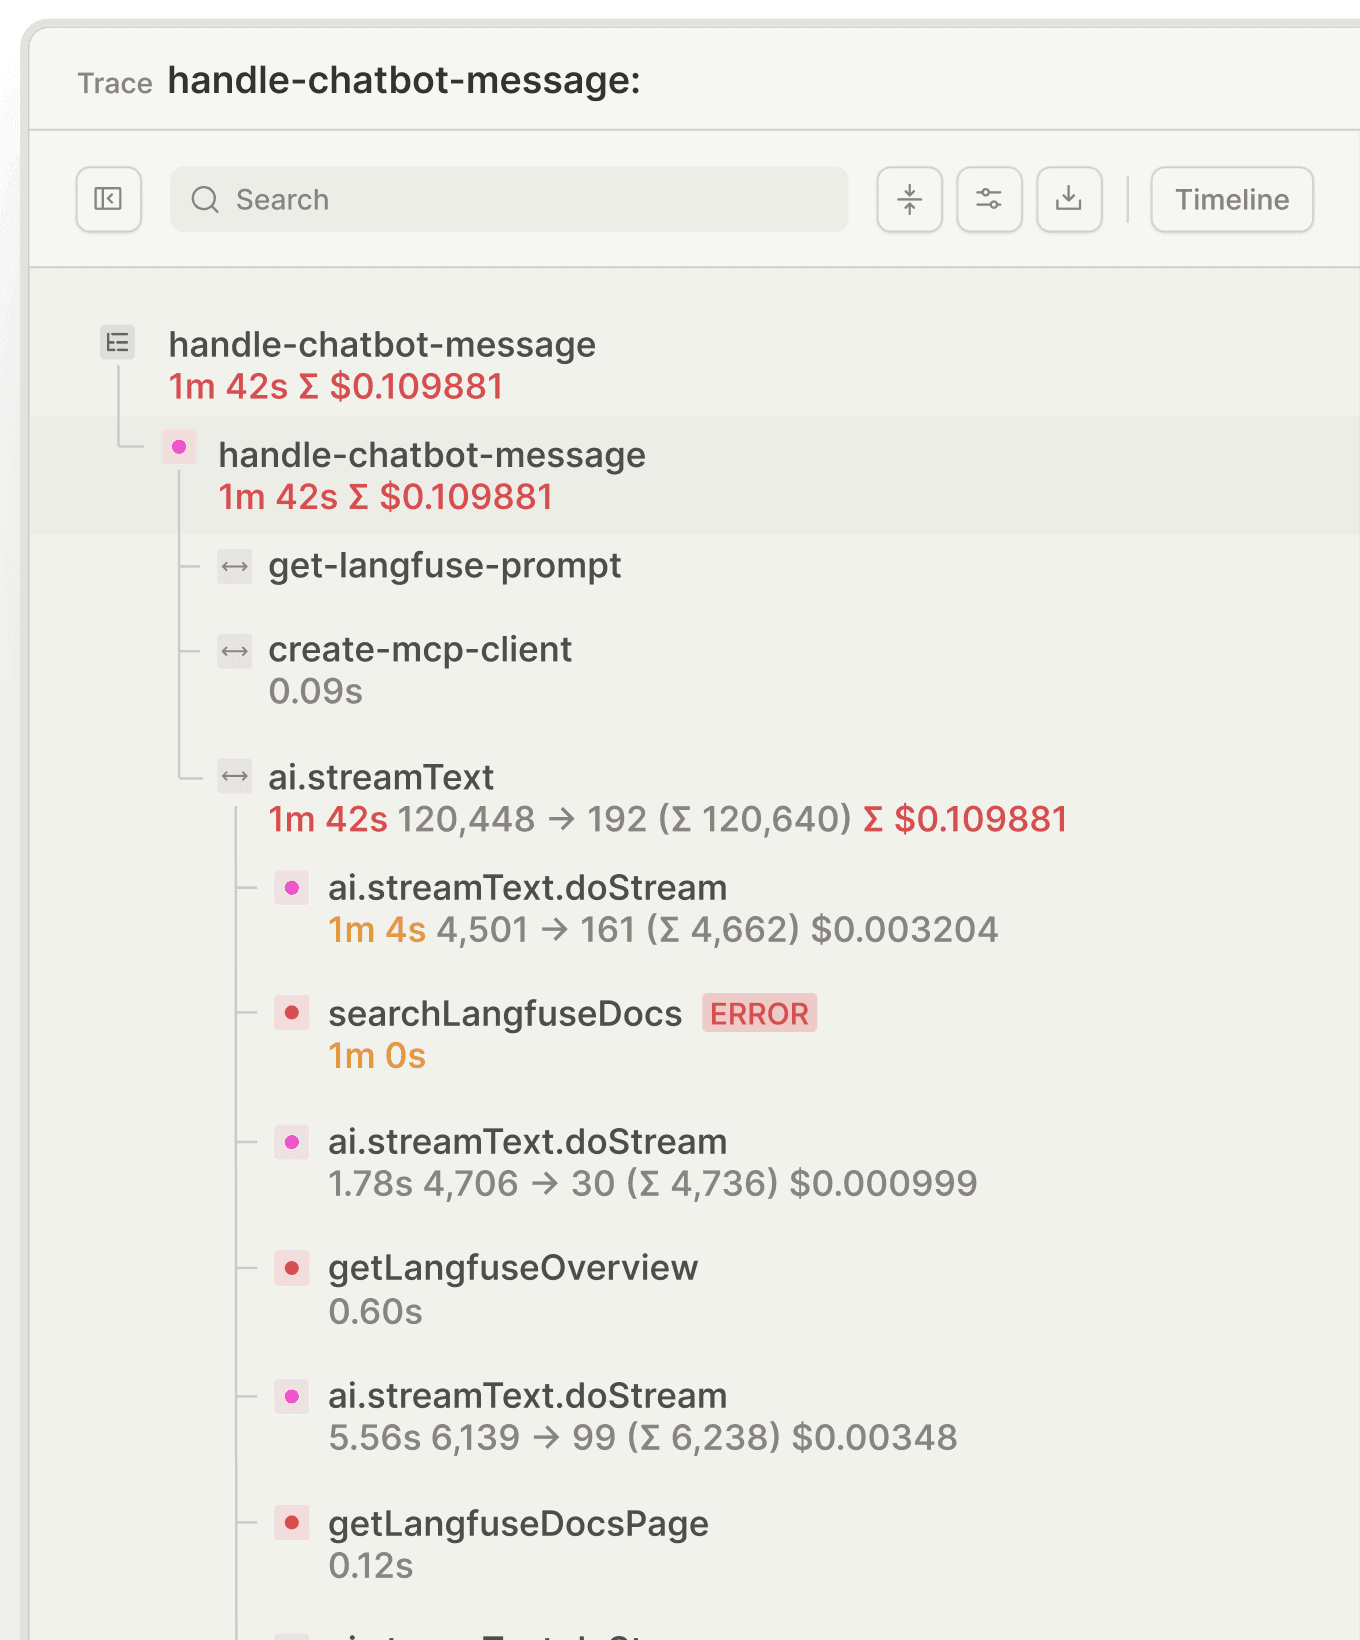Click the 0.60s duration under getLangfuseOverview

click(375, 1311)
